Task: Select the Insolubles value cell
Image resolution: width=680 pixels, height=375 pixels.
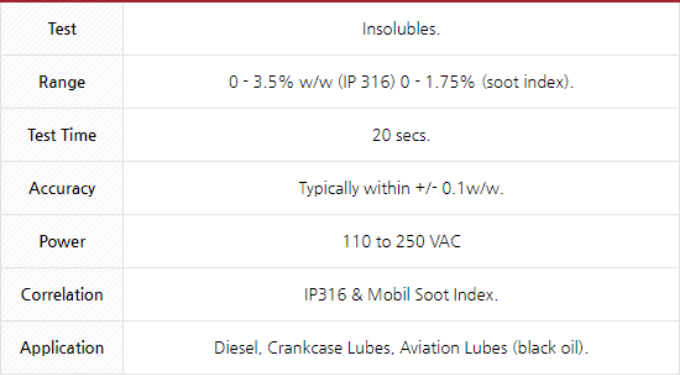Action: [x=401, y=29]
